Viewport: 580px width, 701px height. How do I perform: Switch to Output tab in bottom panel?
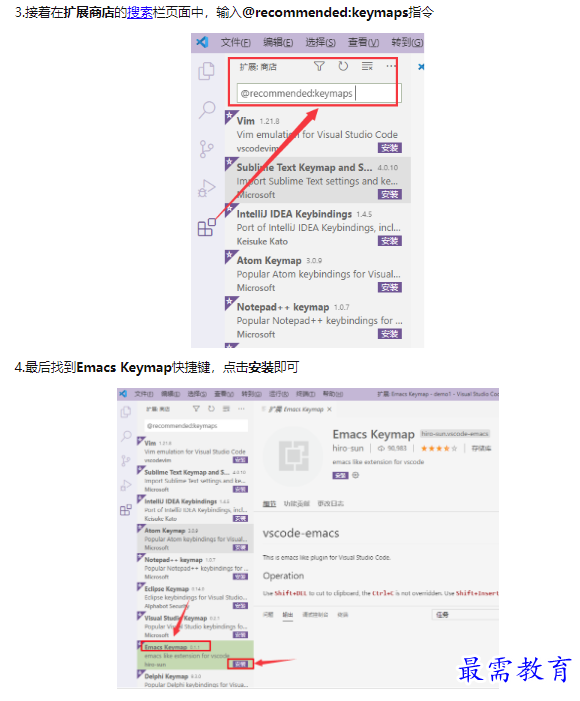288,615
